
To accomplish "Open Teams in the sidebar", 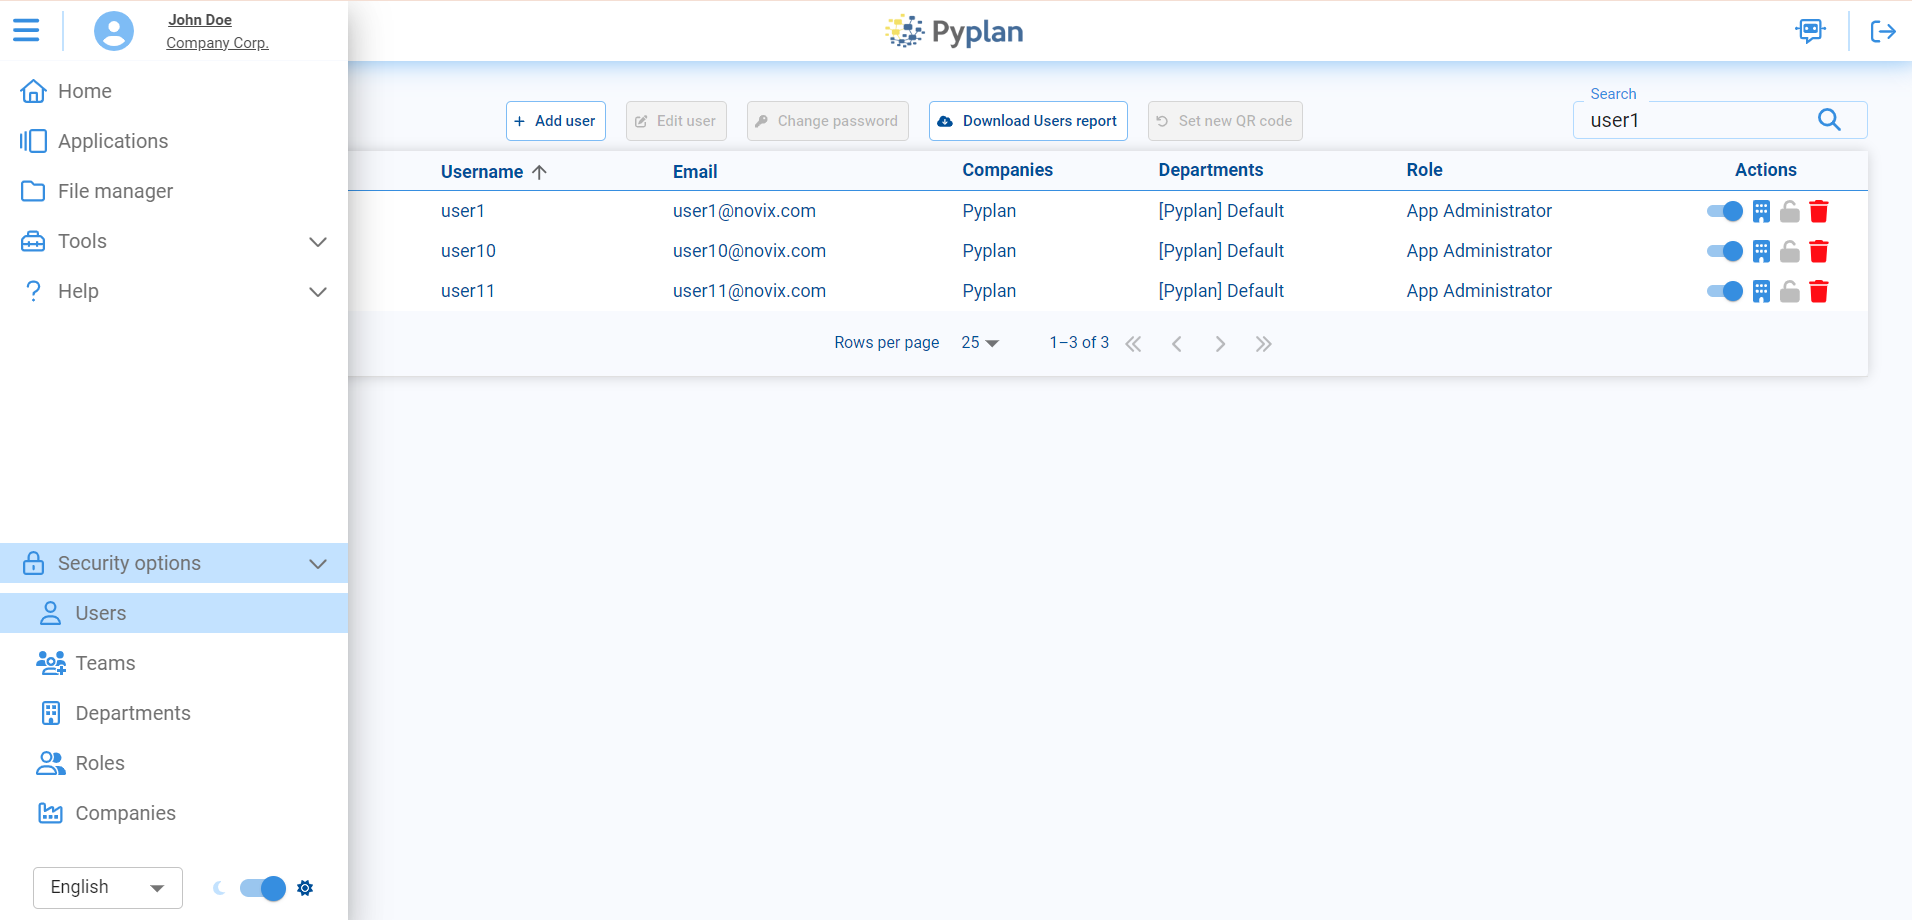I will (x=105, y=663).
